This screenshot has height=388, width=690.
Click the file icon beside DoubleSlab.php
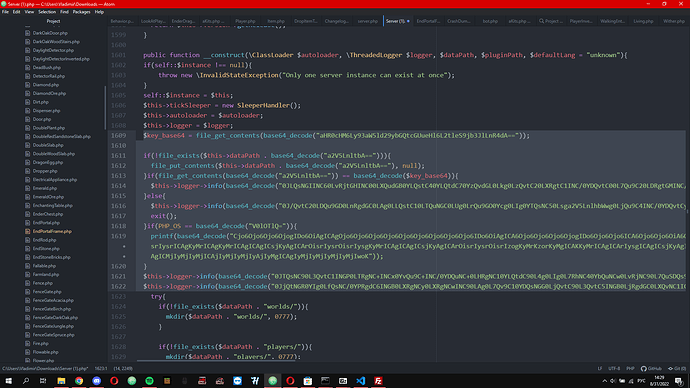click(28, 145)
